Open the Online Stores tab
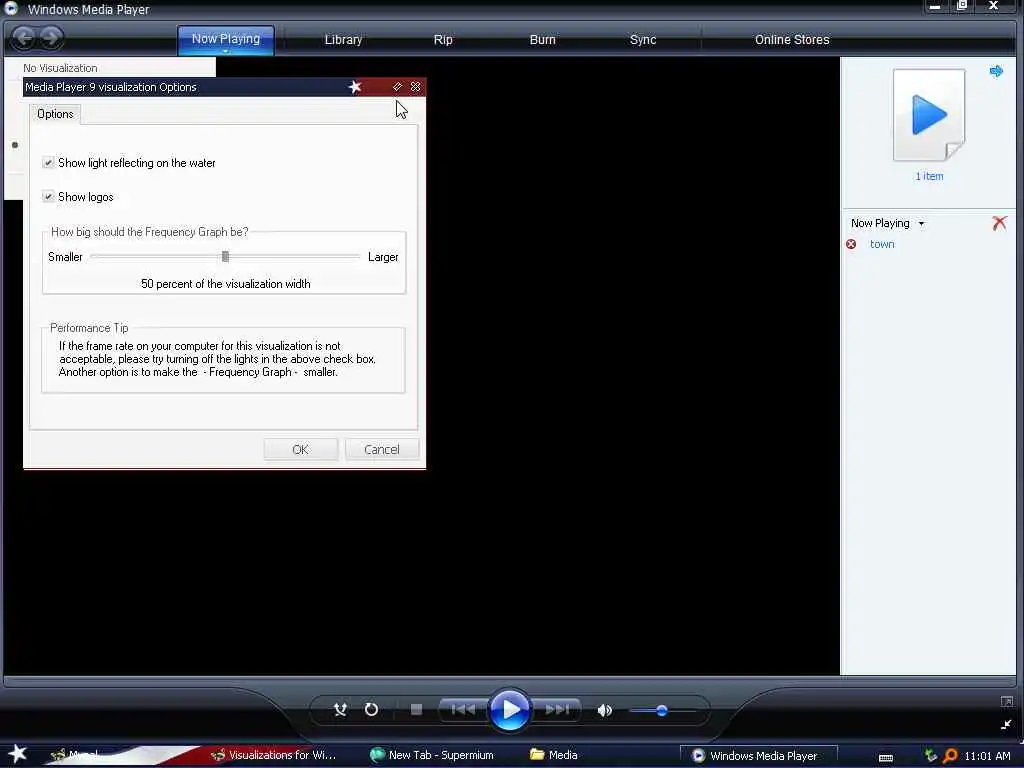1024x768 pixels. coord(792,40)
